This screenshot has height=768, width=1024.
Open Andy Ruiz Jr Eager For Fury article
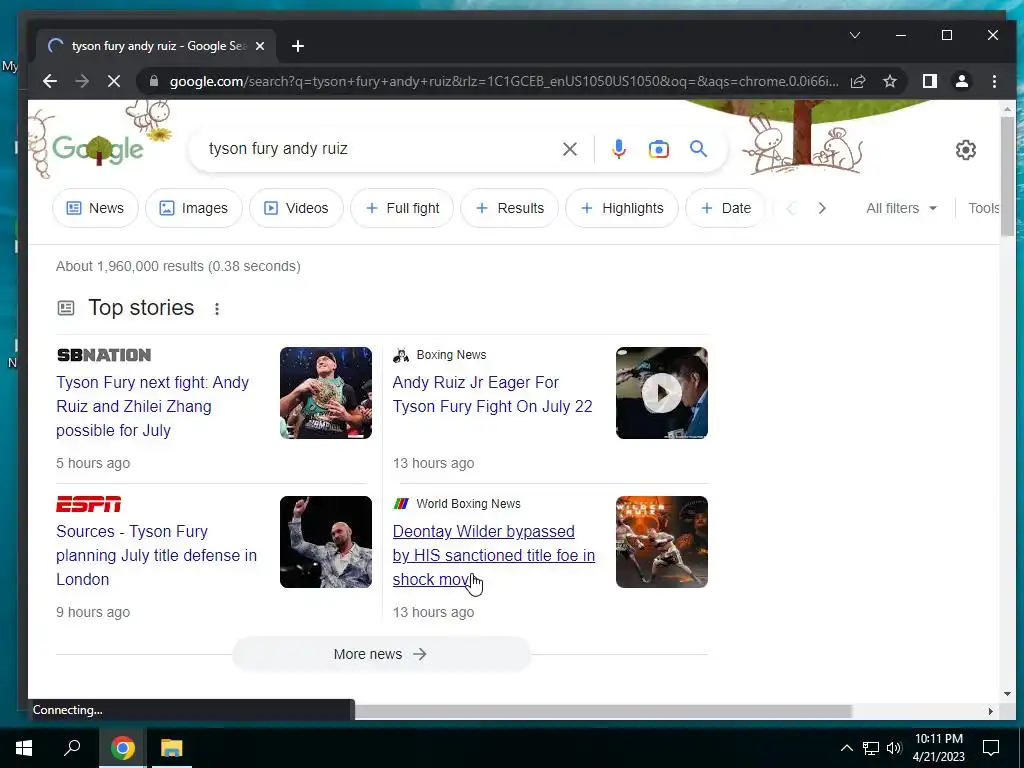[492, 394]
